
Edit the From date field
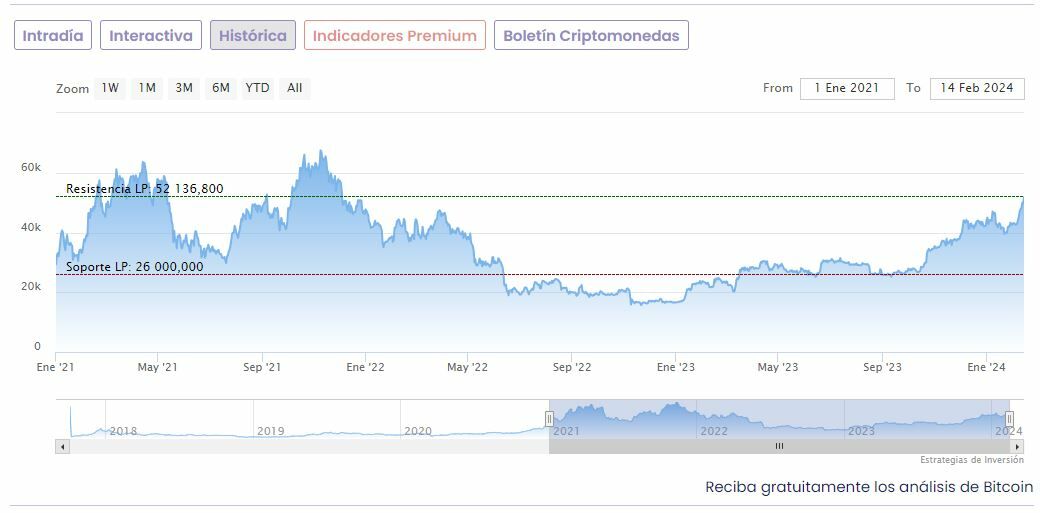(847, 88)
